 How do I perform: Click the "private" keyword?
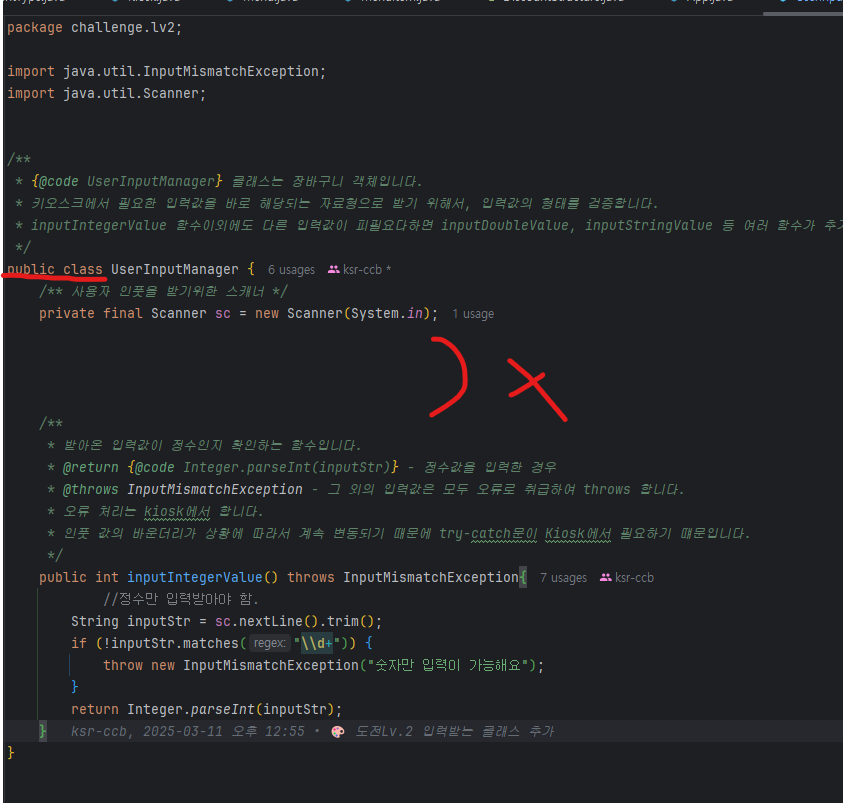tap(67, 313)
